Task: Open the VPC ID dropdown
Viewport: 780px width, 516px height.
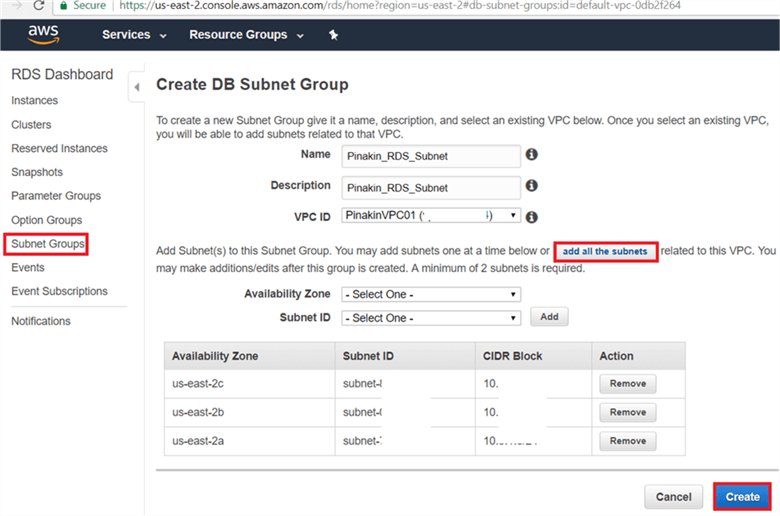Action: [x=431, y=215]
